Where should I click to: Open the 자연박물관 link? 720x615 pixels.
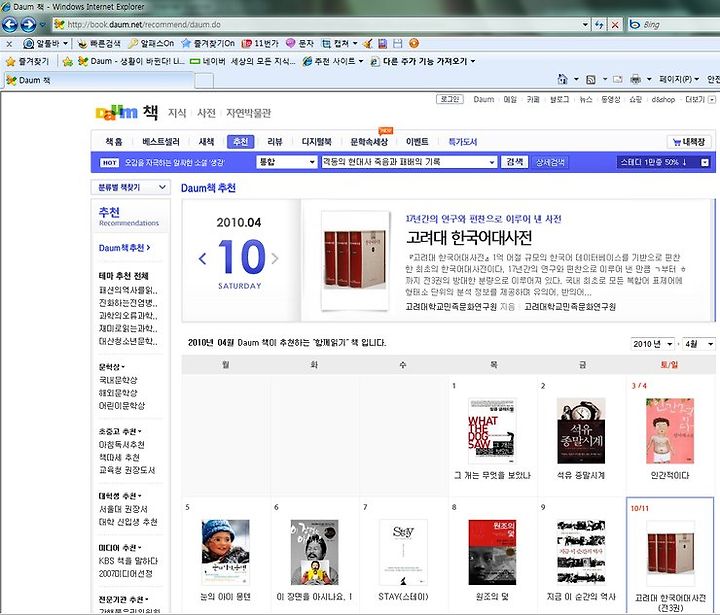248,113
